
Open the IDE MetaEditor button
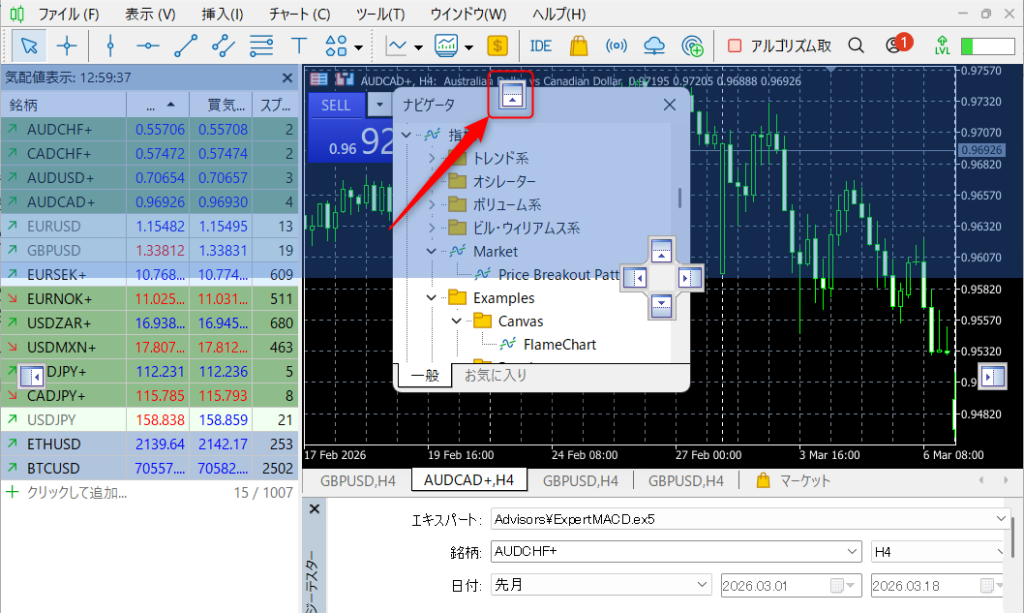click(541, 45)
